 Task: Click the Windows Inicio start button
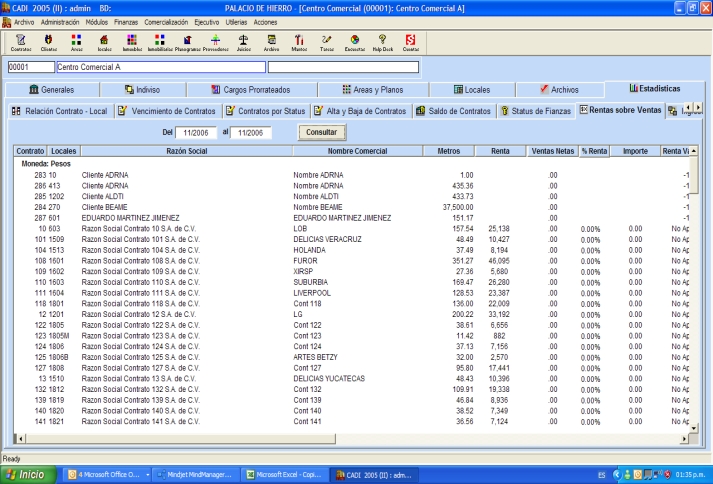(27, 474)
